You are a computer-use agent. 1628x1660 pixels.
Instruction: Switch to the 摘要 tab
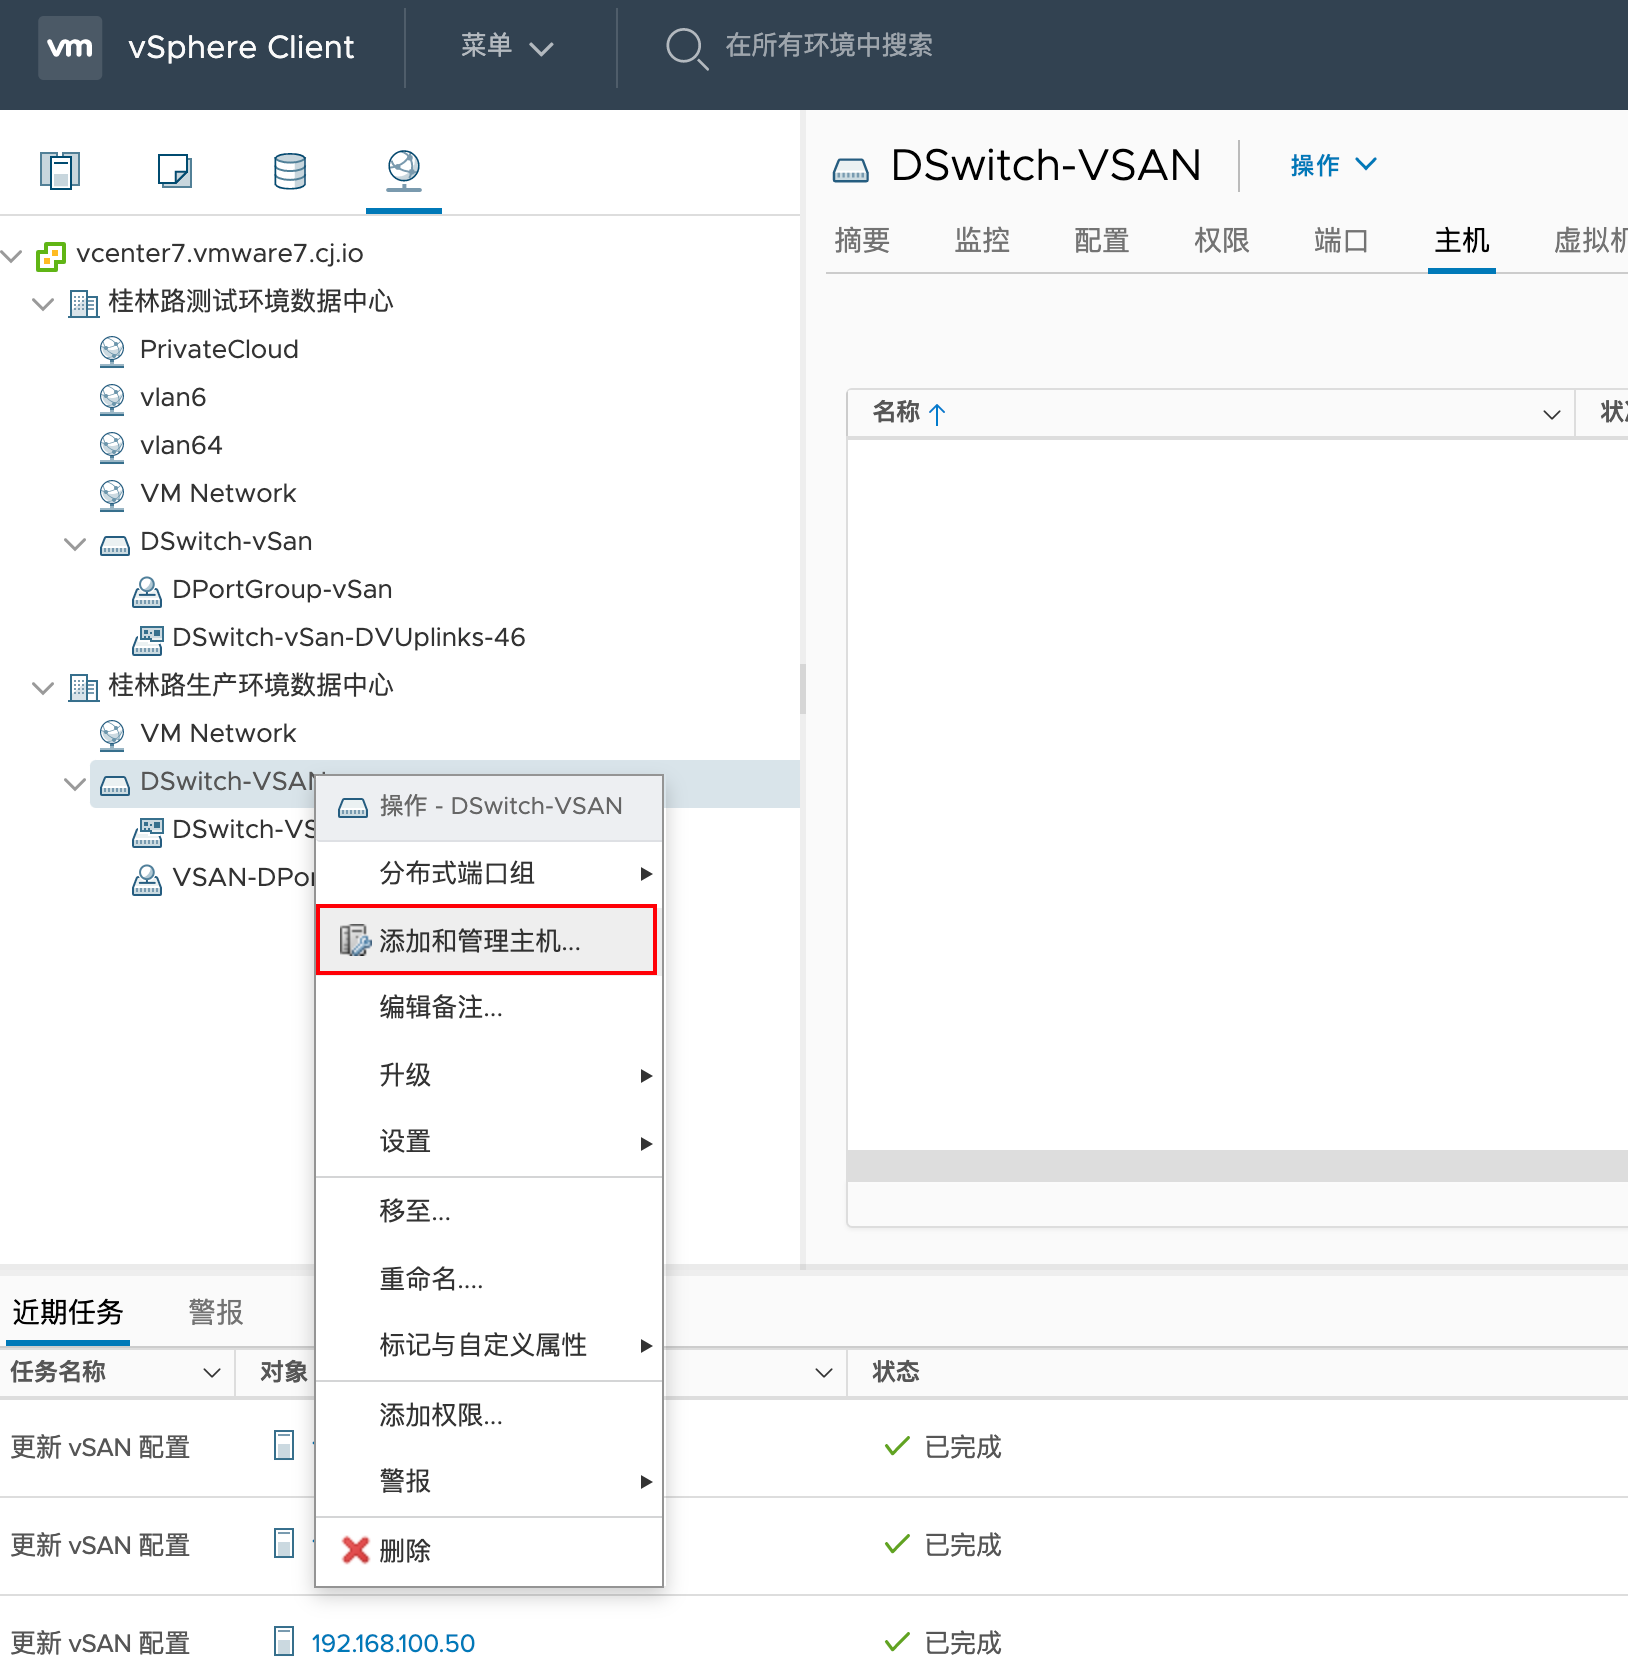click(862, 240)
